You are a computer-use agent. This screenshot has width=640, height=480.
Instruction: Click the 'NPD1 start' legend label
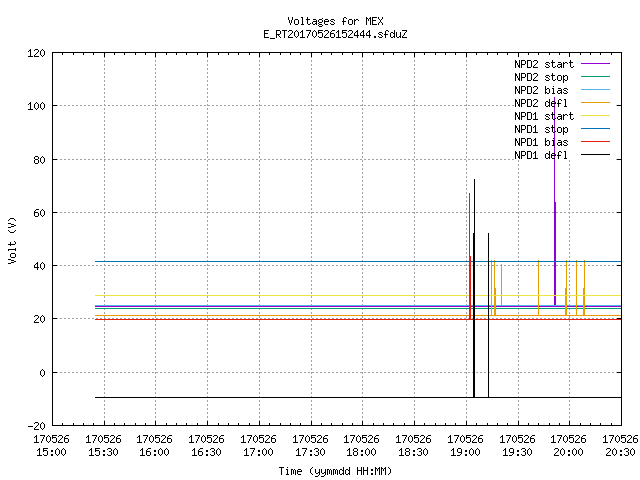[x=544, y=116]
